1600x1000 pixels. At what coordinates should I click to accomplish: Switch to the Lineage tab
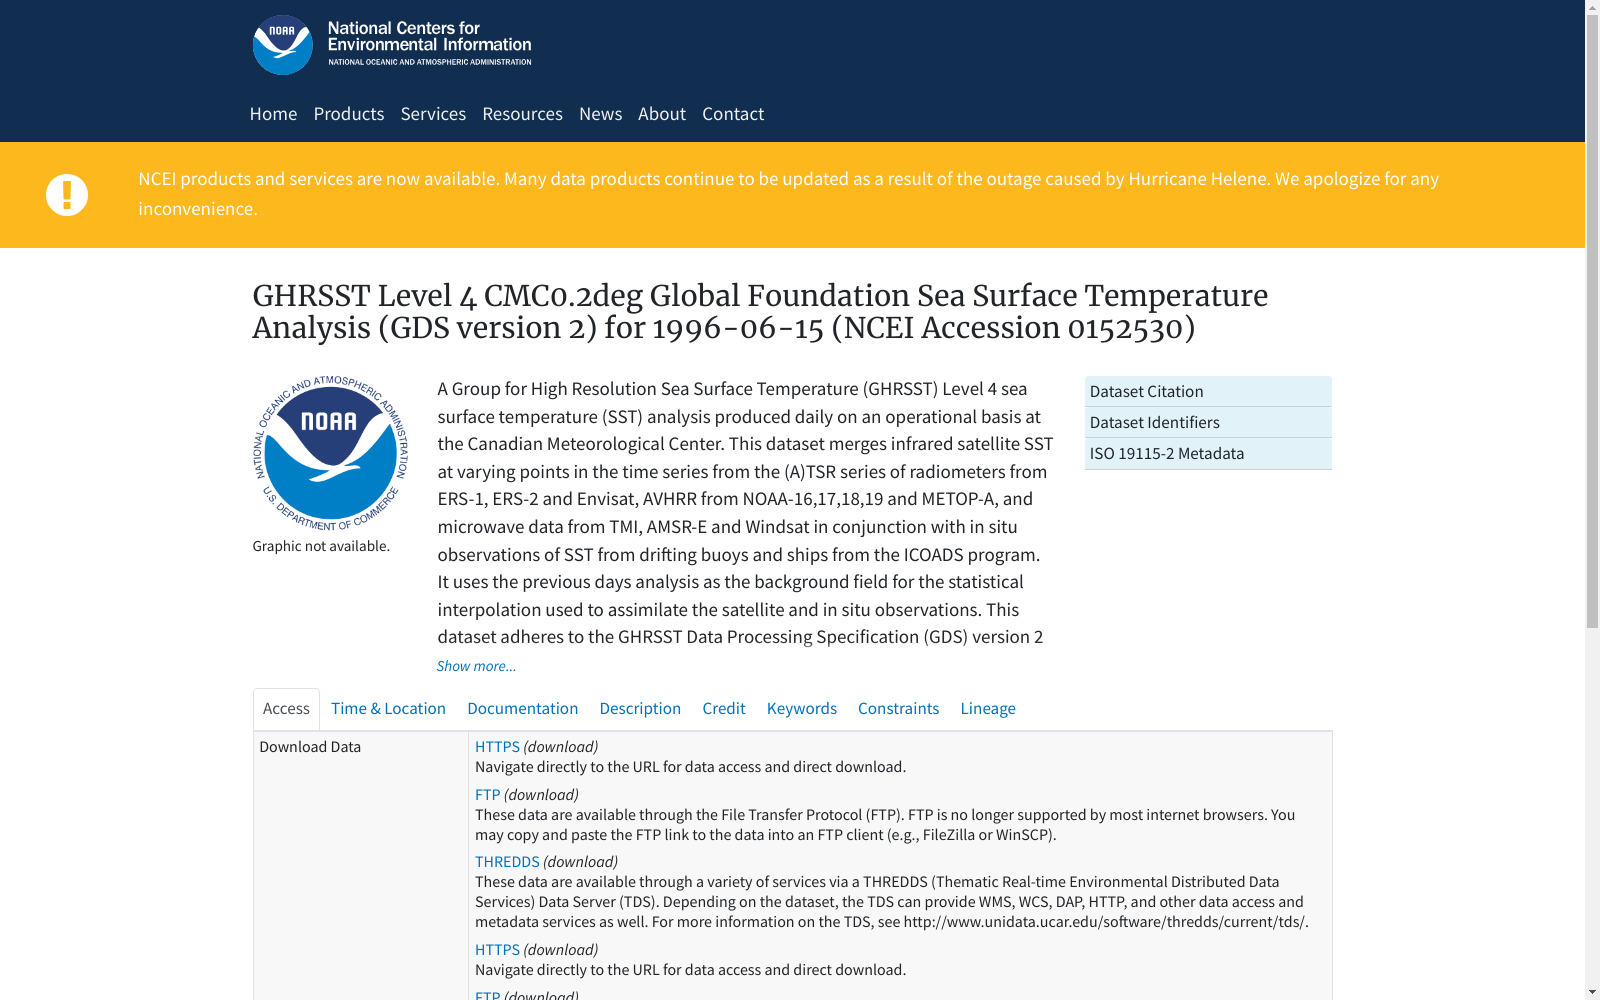pos(988,709)
